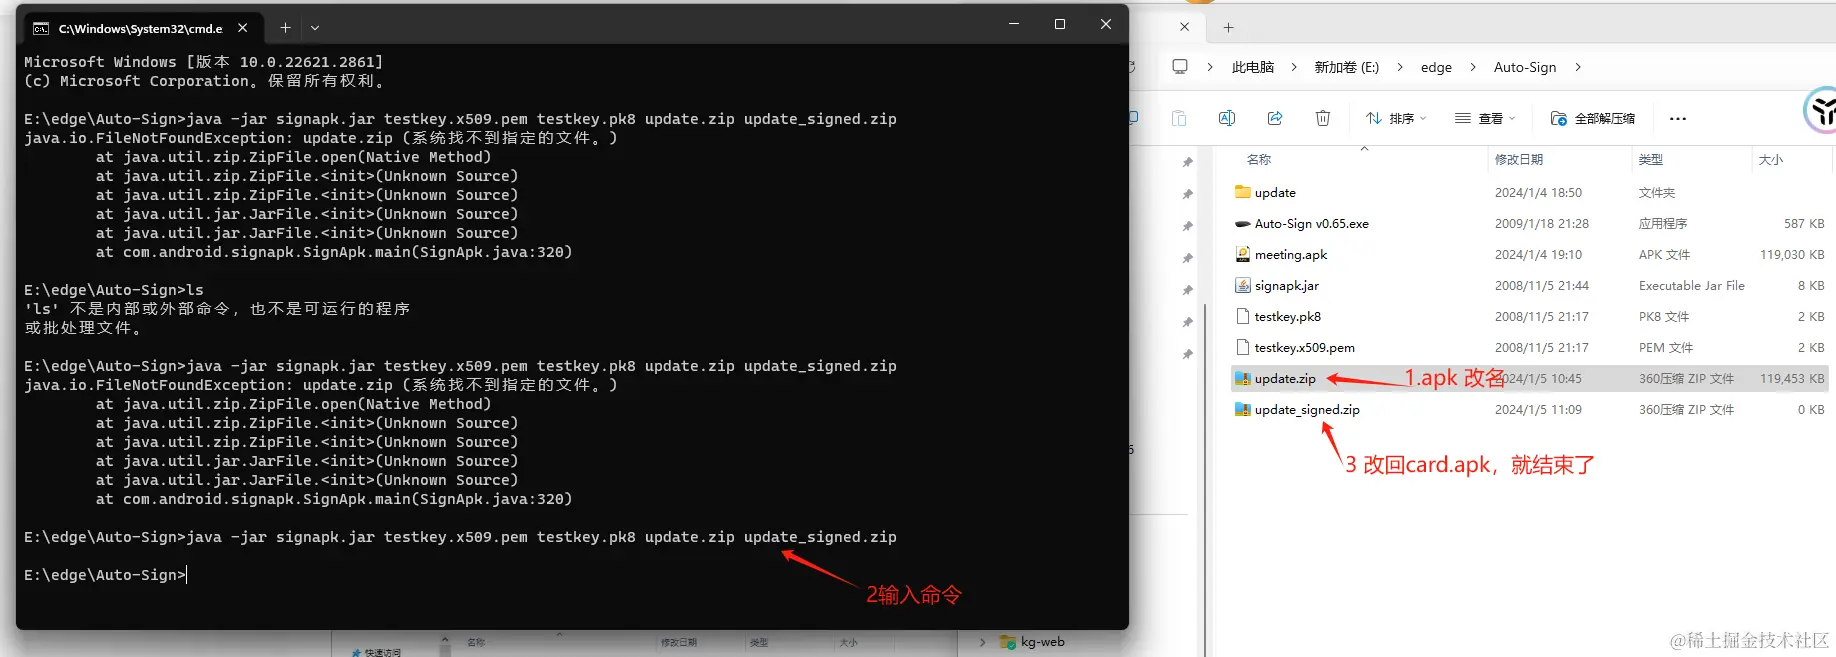Screen dimensions: 1836x657
Task: Click the cmd icon in tab title
Action: pyautogui.click(x=41, y=29)
